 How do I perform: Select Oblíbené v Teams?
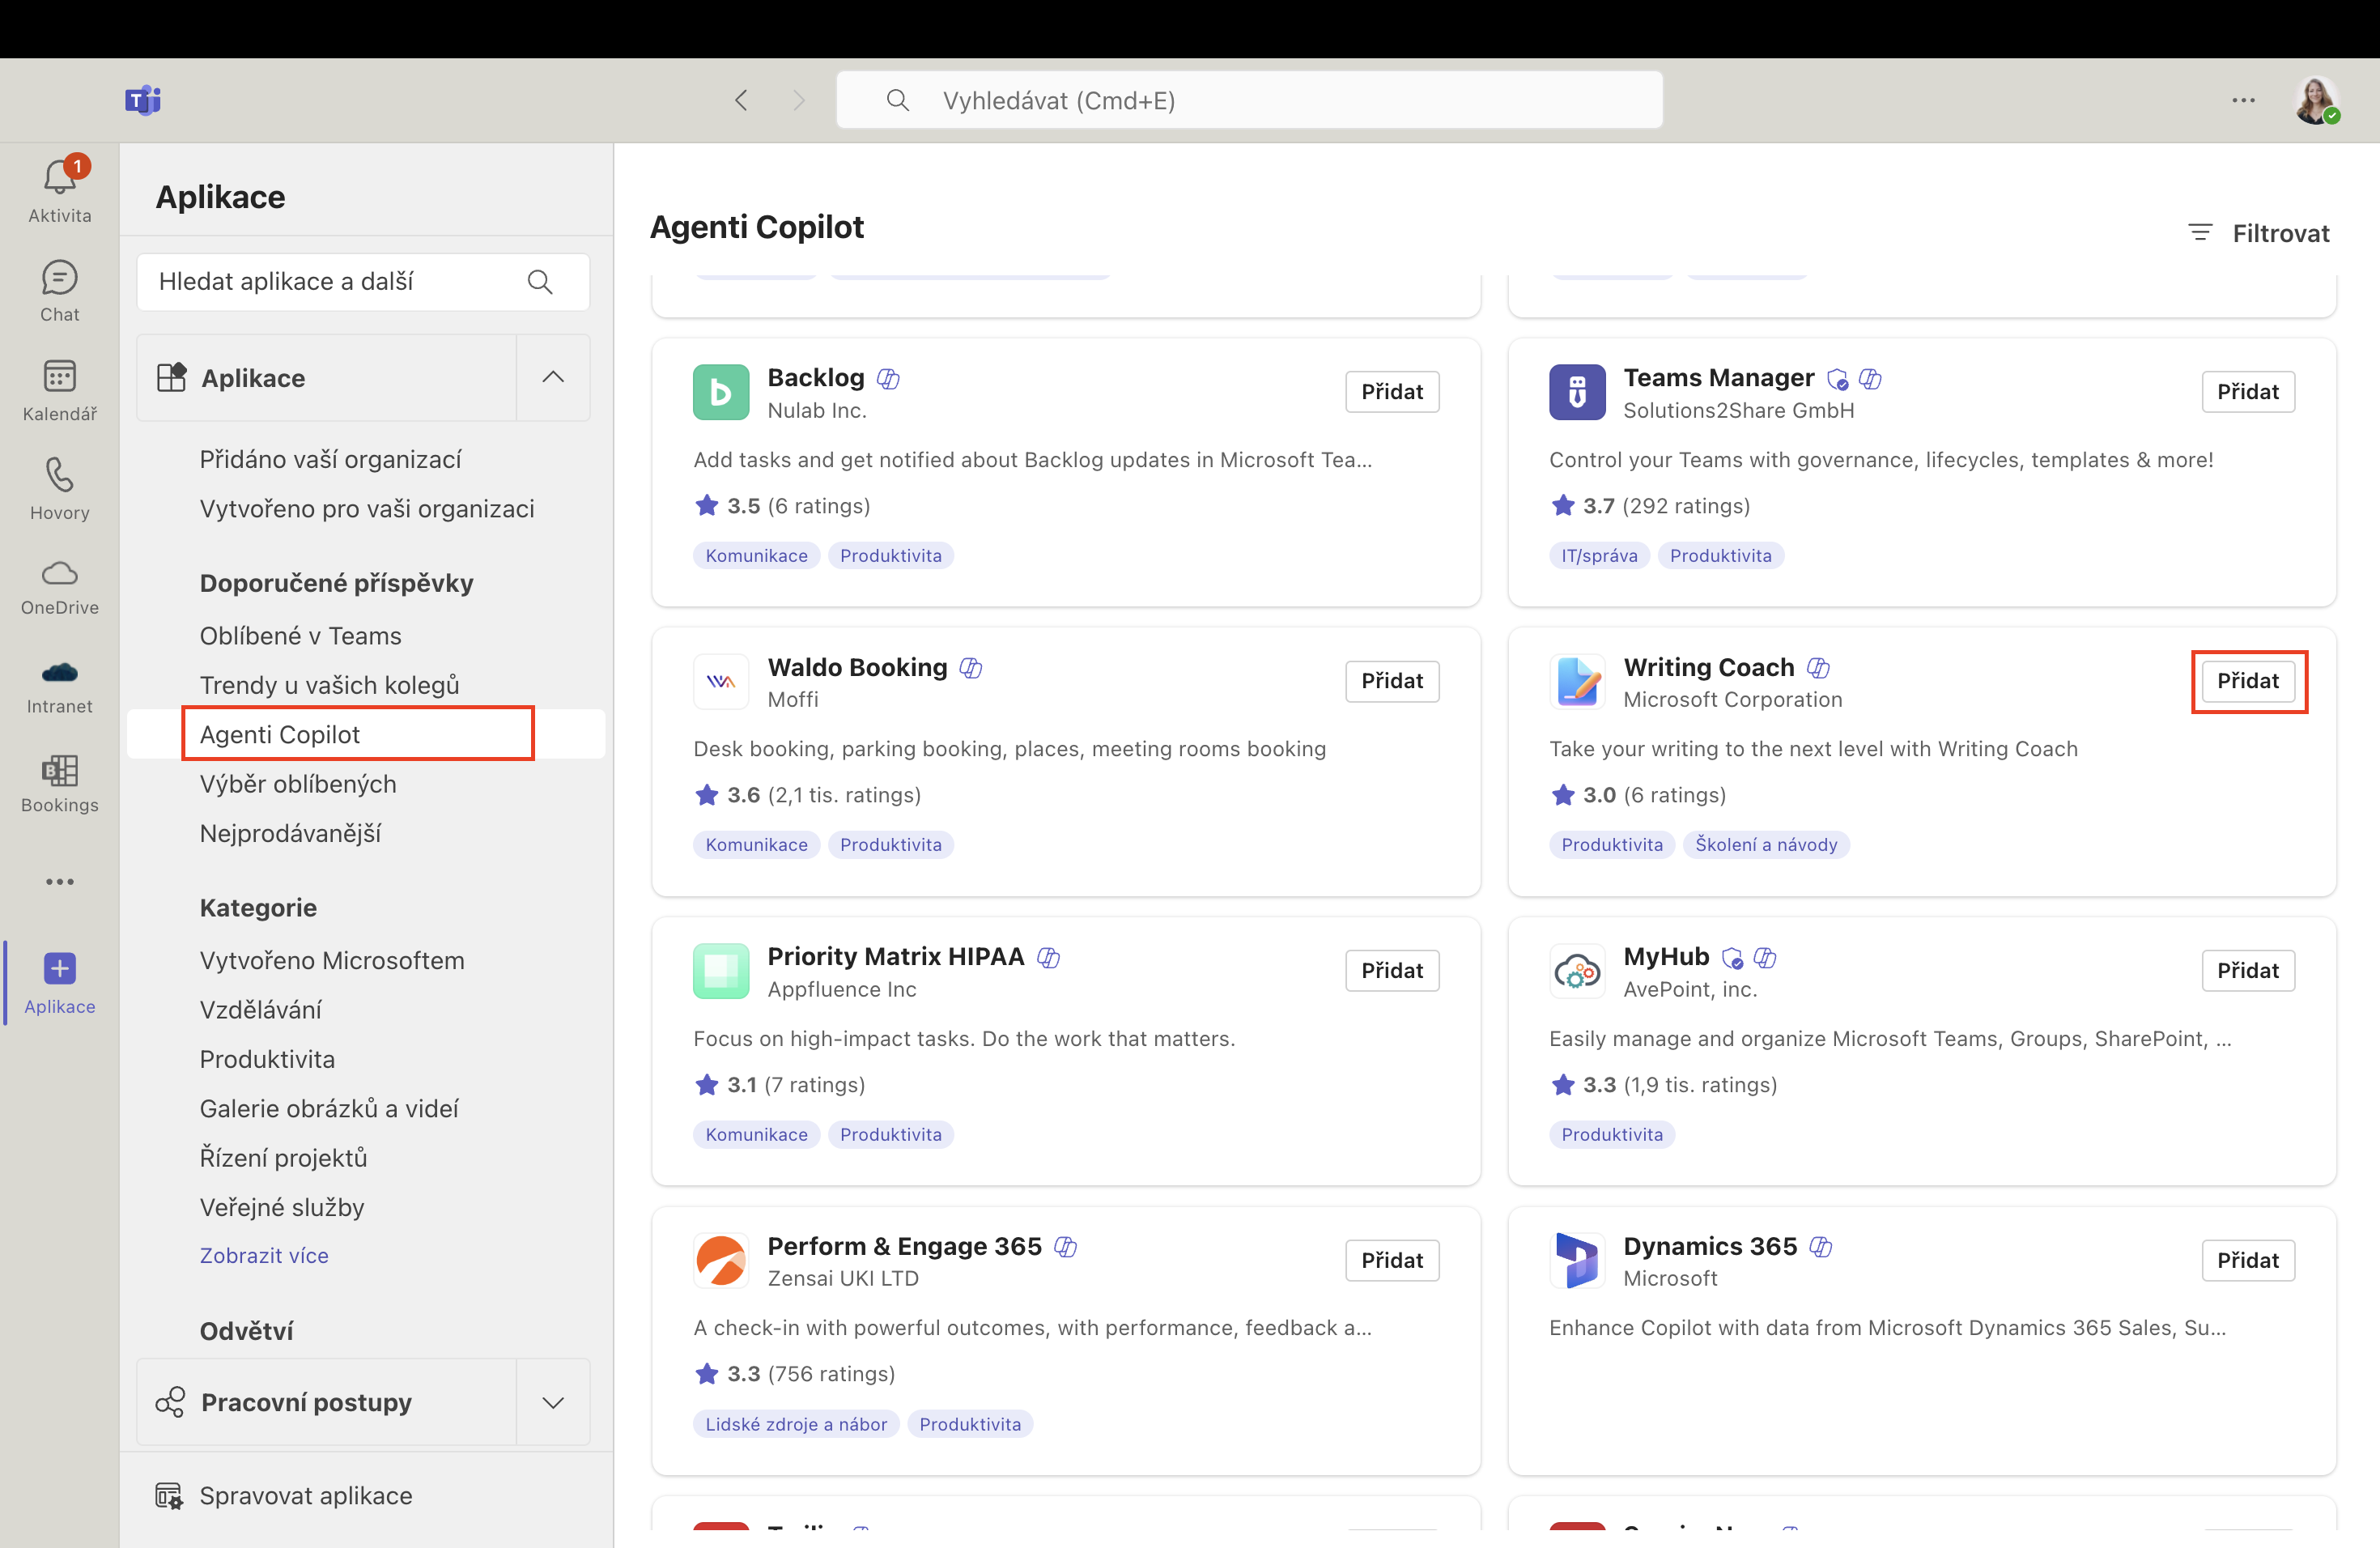[300, 636]
